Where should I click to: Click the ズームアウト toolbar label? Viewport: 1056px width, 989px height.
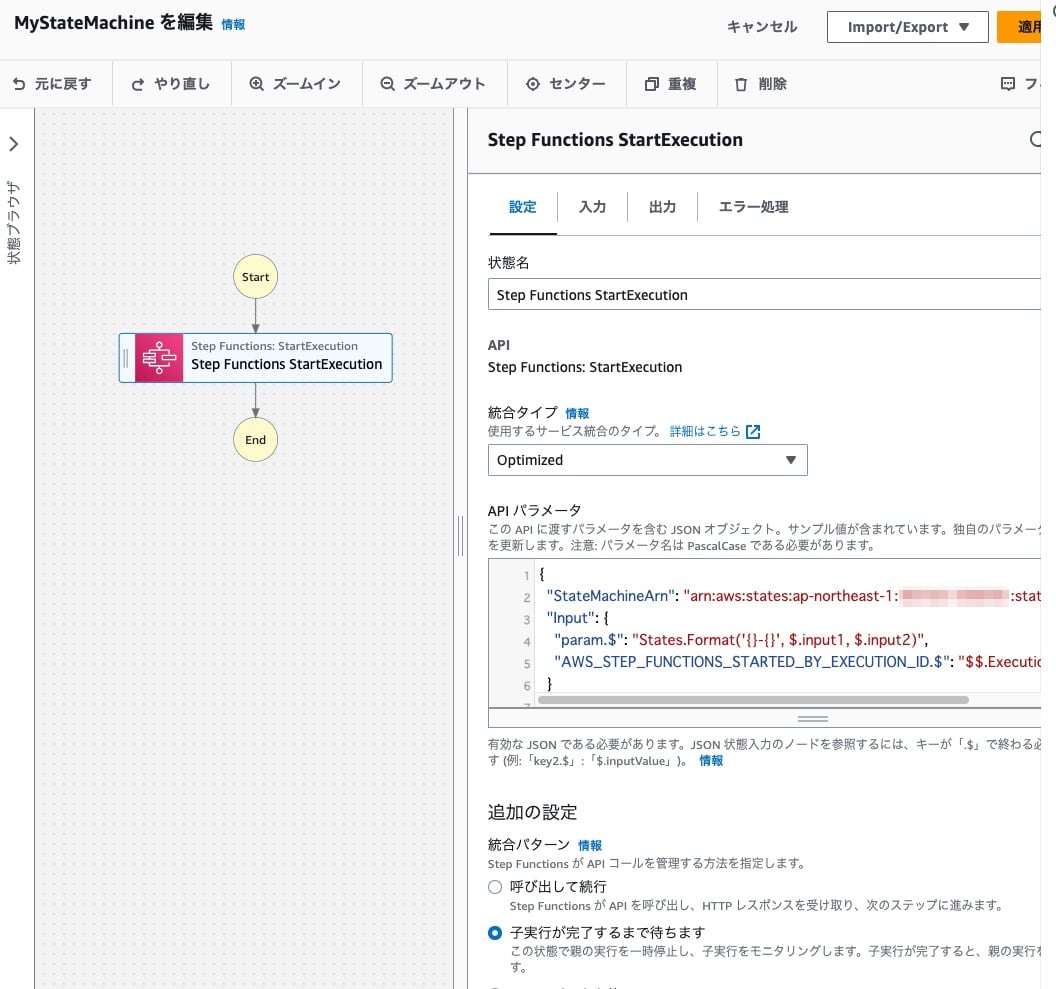point(444,84)
